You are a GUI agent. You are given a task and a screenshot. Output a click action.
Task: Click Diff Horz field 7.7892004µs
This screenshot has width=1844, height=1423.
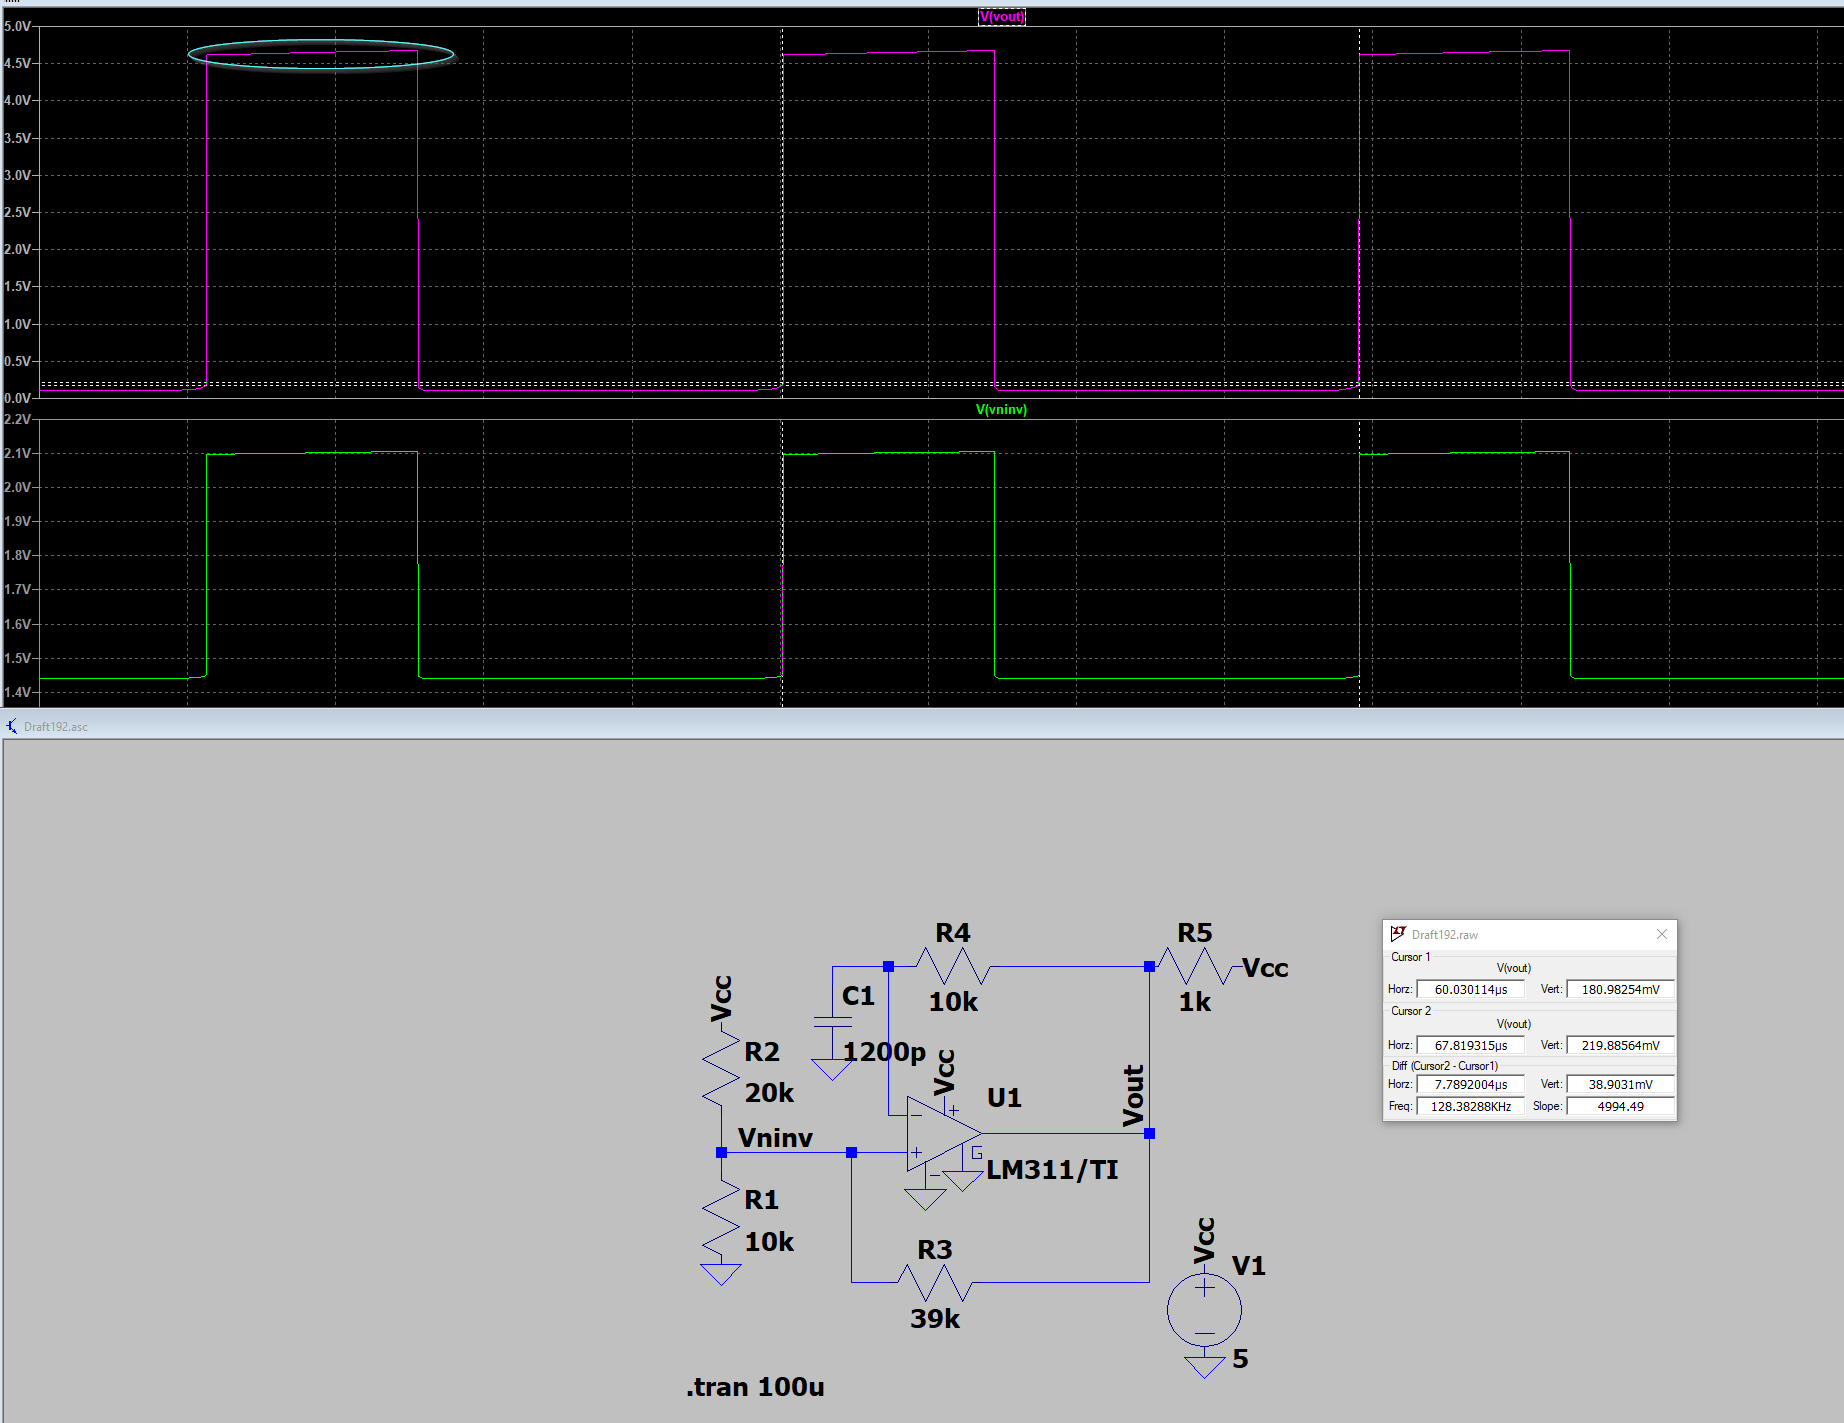tap(1470, 1084)
